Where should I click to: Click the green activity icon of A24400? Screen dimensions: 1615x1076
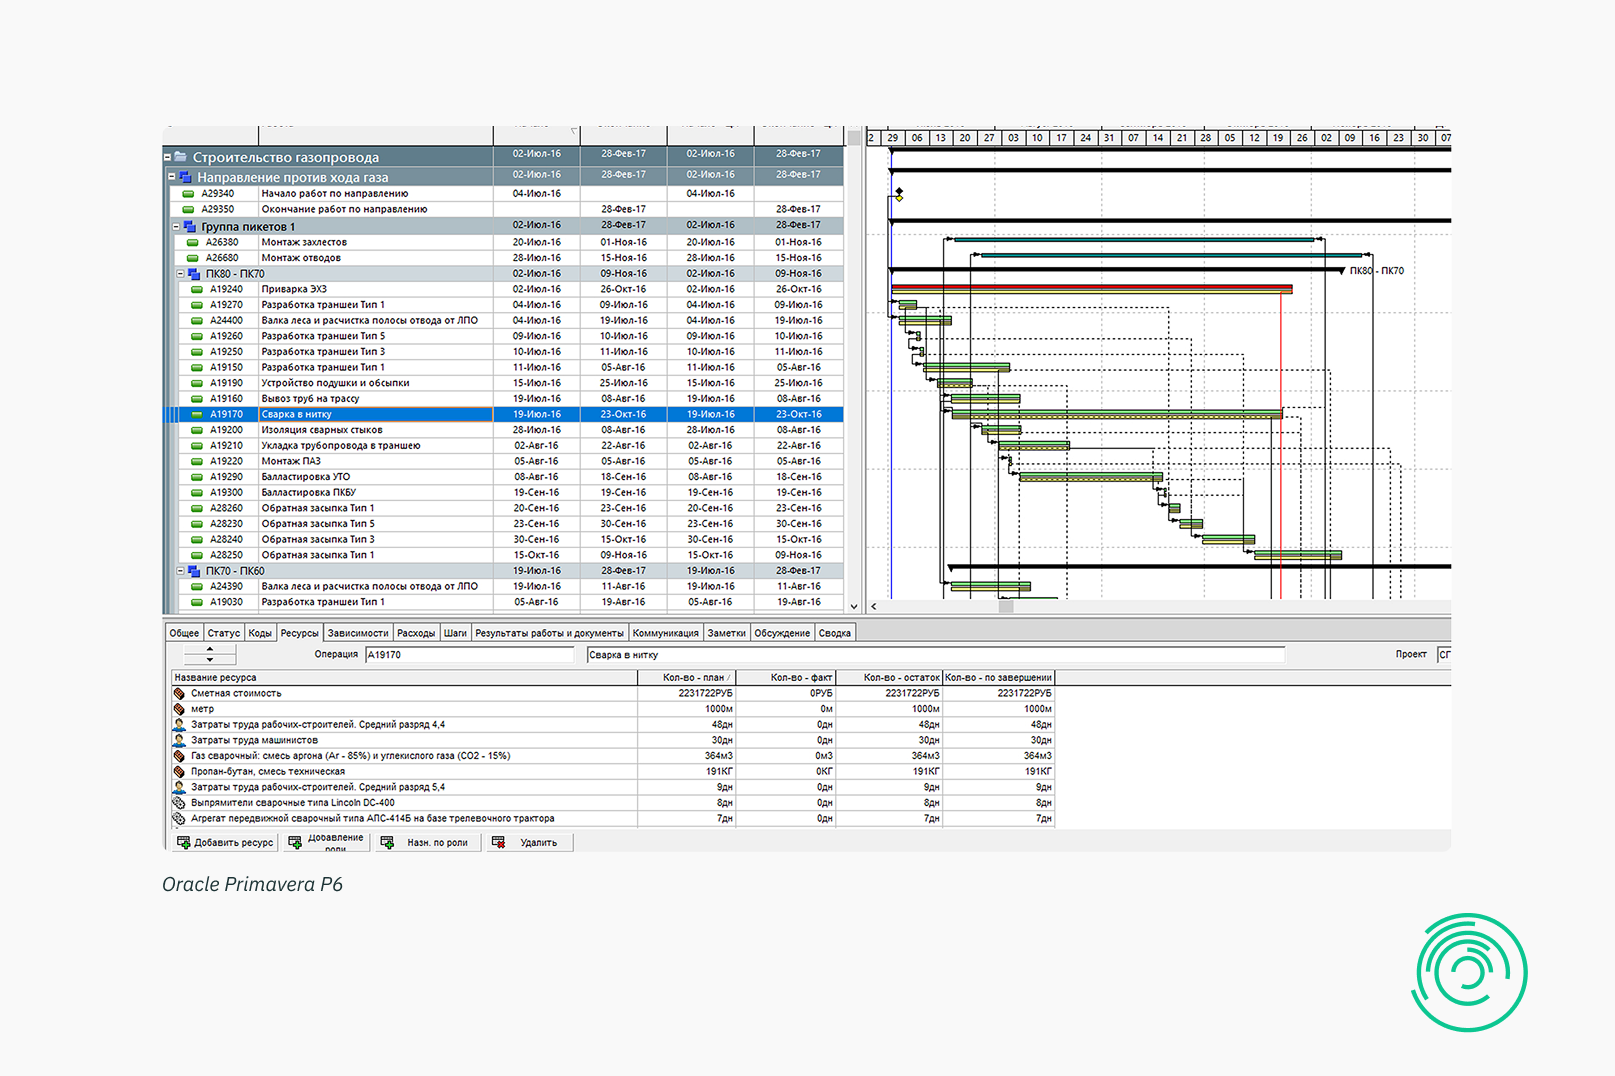(197, 321)
